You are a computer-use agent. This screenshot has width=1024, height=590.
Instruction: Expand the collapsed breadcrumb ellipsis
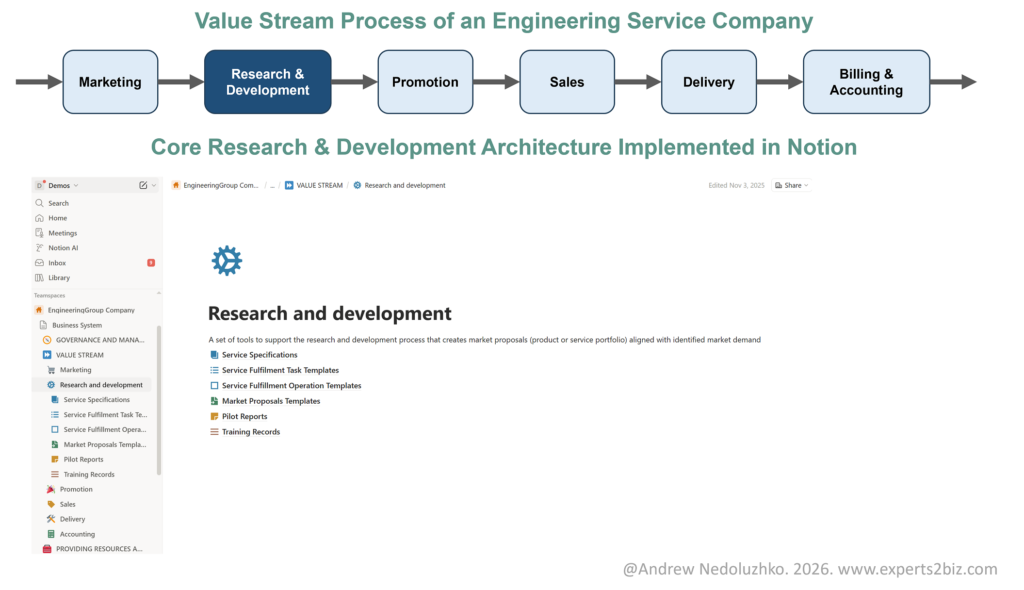tap(272, 185)
